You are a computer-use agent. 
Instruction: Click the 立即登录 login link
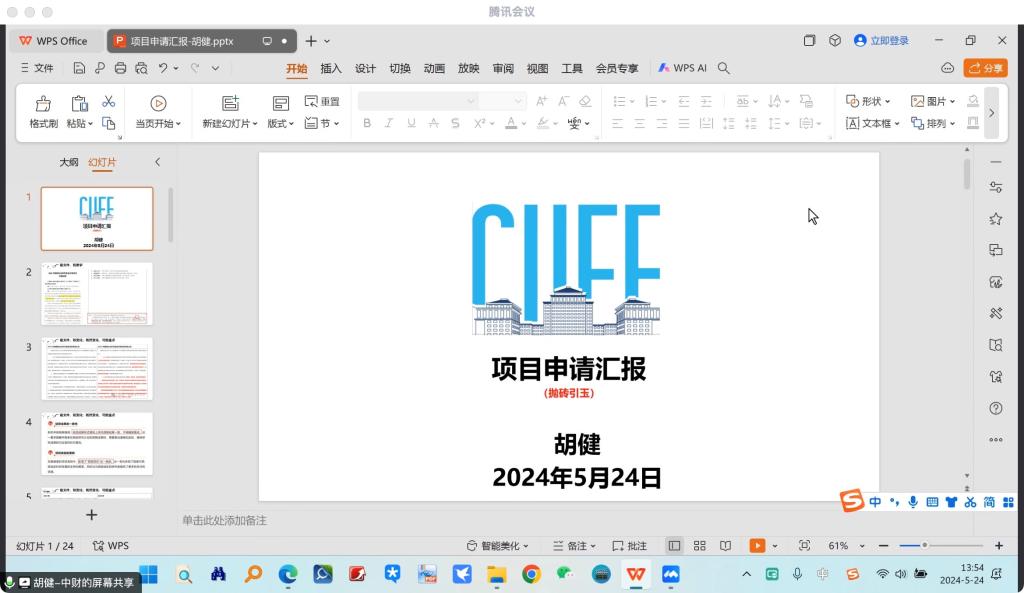tap(881, 40)
